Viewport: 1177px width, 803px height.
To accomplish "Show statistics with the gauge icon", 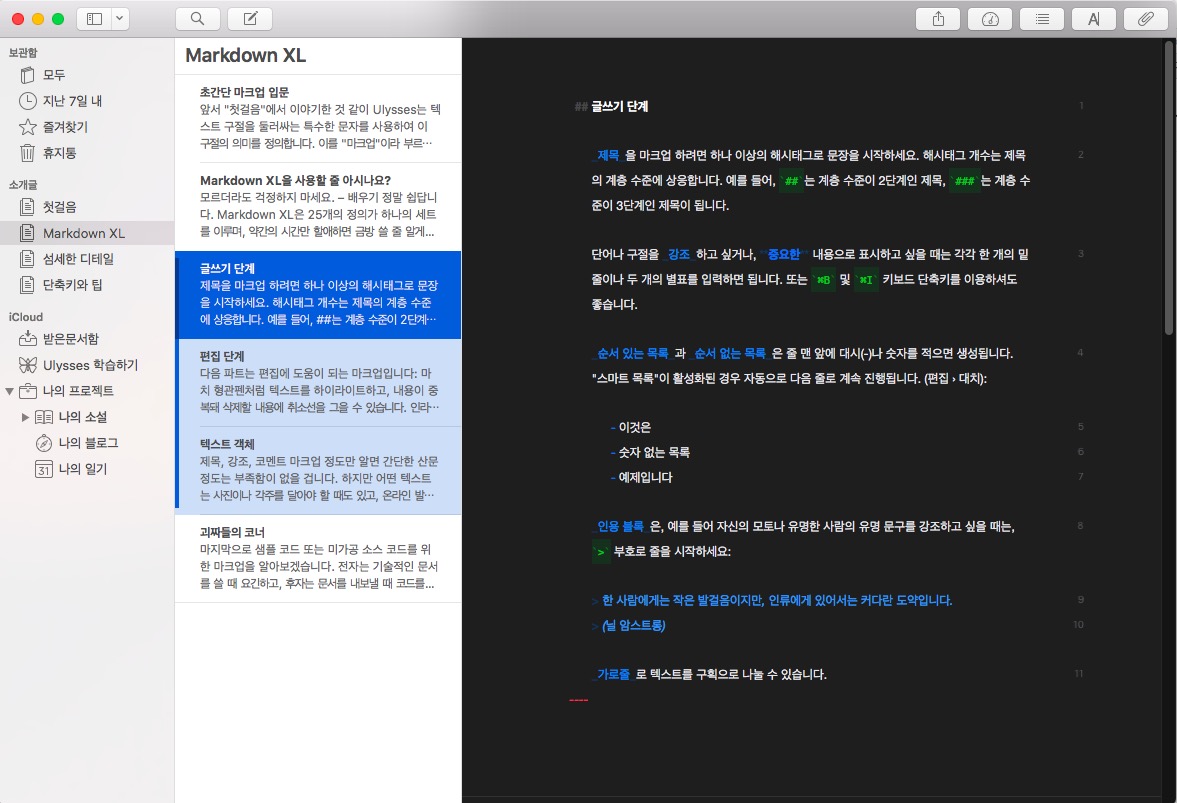I will click(x=990, y=19).
